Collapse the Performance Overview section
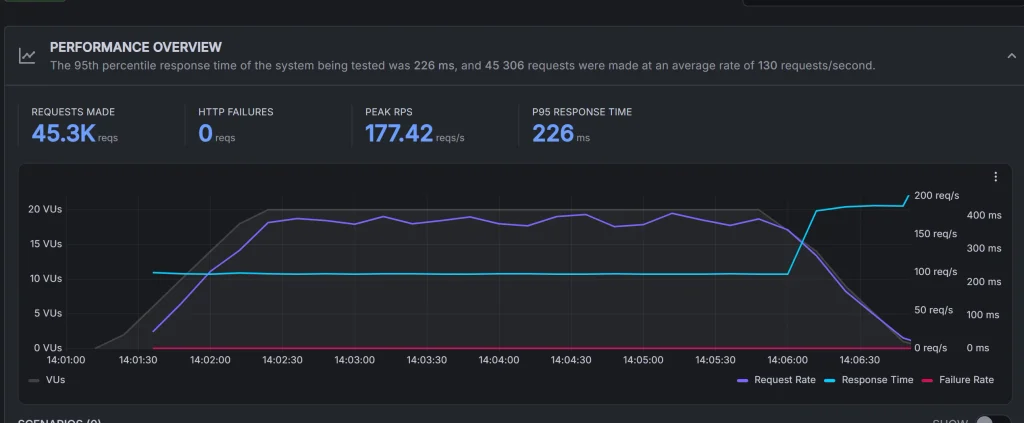 tap(1012, 56)
